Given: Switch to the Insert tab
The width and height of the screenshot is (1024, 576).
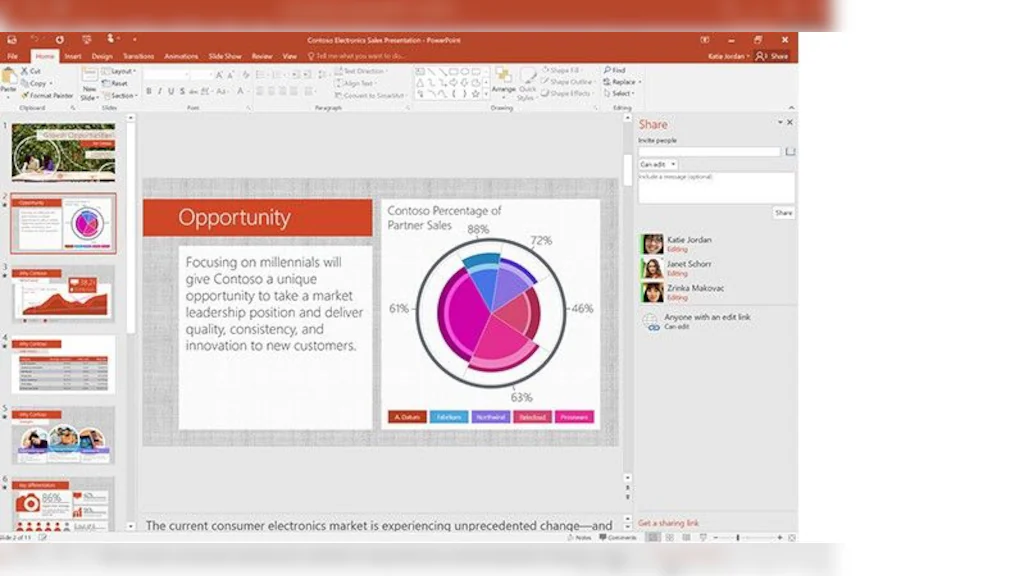Looking at the screenshot, I should tap(72, 56).
